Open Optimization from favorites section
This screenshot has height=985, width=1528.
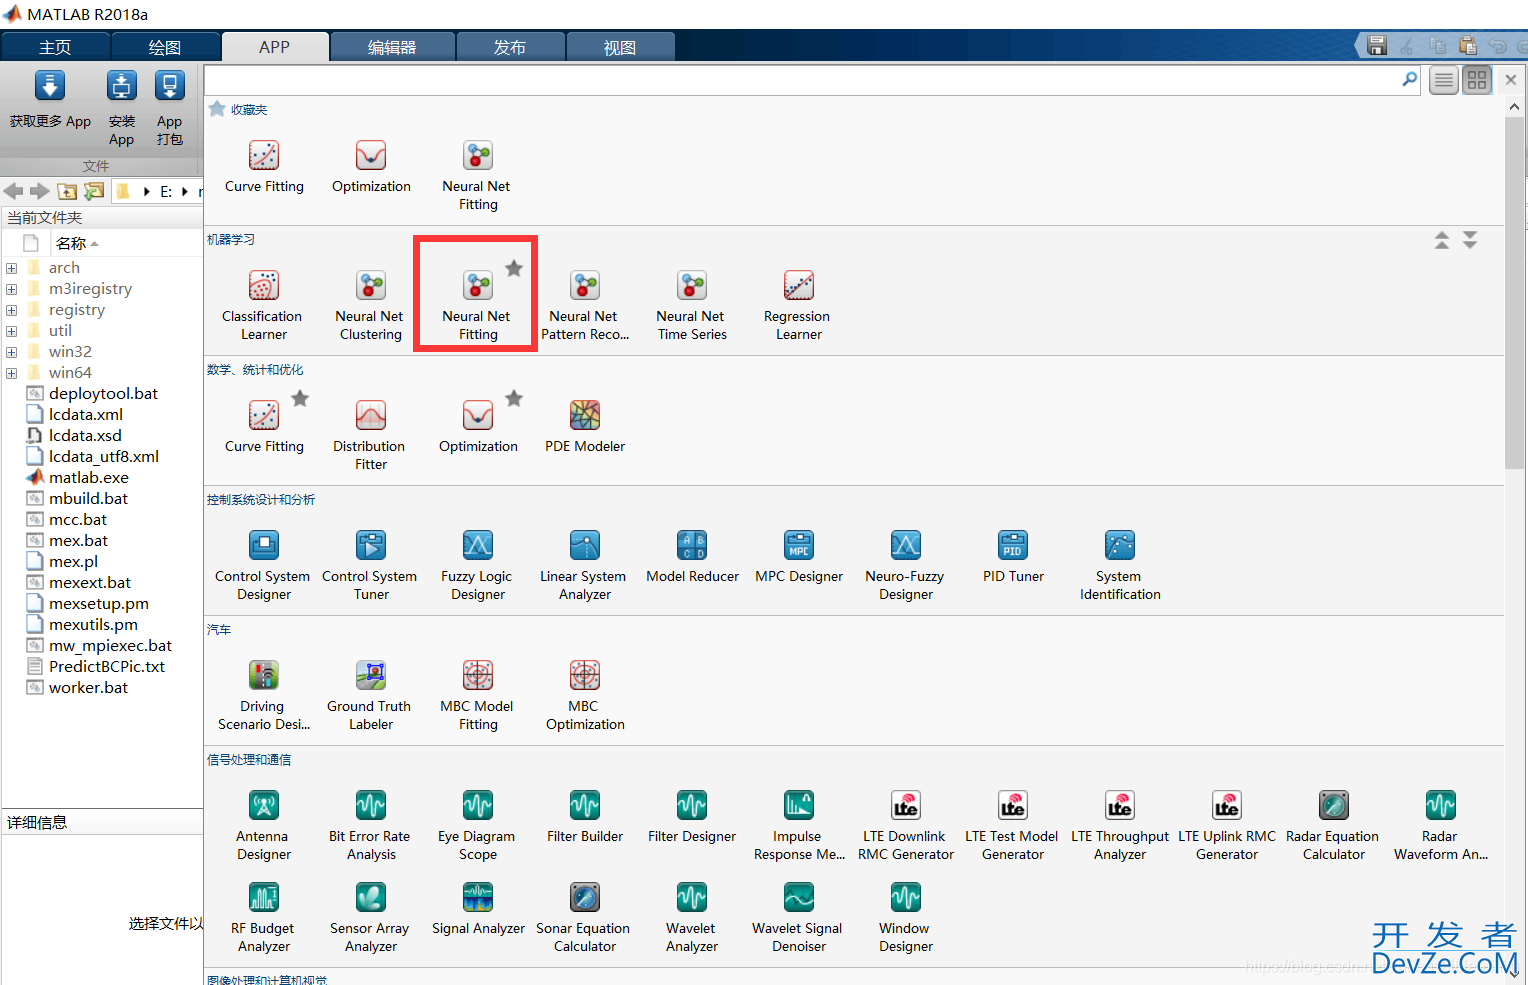click(x=370, y=166)
